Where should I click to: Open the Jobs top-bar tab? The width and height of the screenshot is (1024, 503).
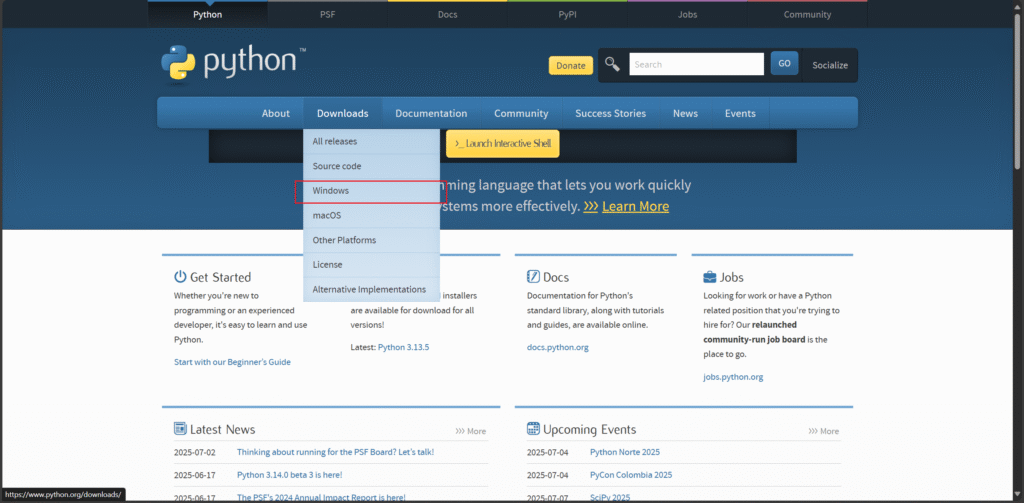click(x=688, y=14)
